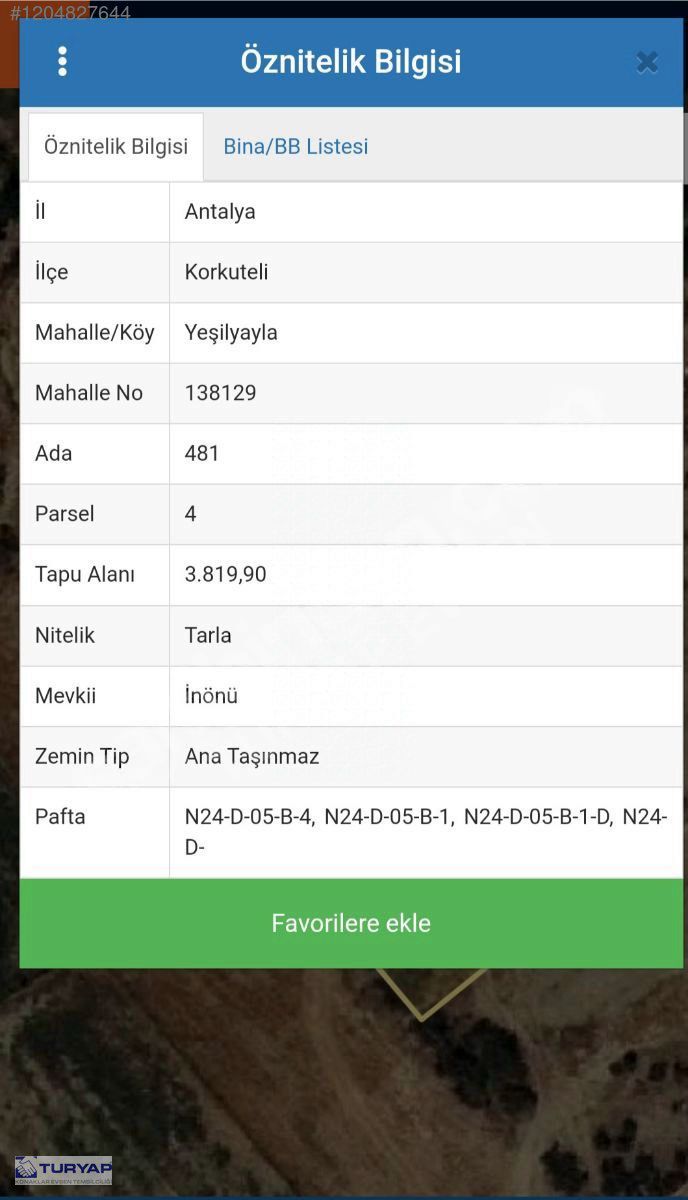Select the Tapu Alanı value 3.819,90
This screenshot has width=688, height=1200.
pos(226,575)
